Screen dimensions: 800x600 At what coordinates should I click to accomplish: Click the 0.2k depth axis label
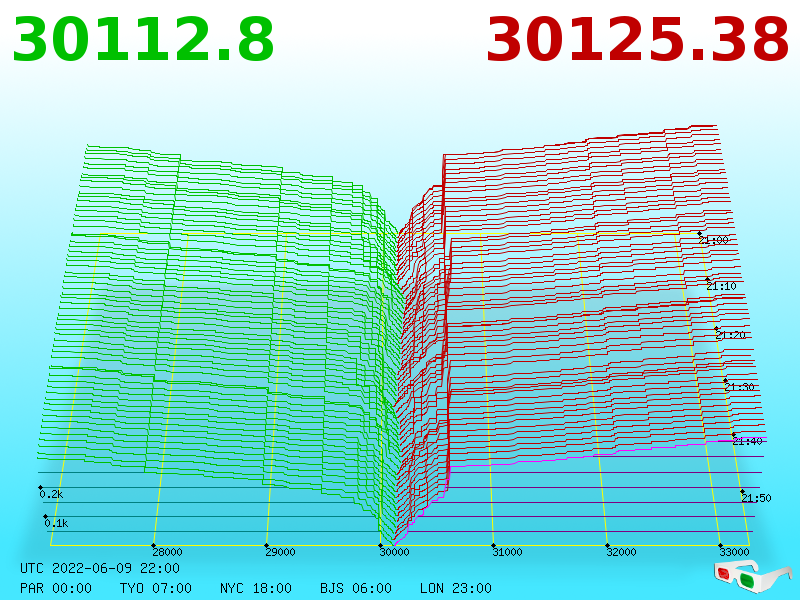tap(51, 494)
